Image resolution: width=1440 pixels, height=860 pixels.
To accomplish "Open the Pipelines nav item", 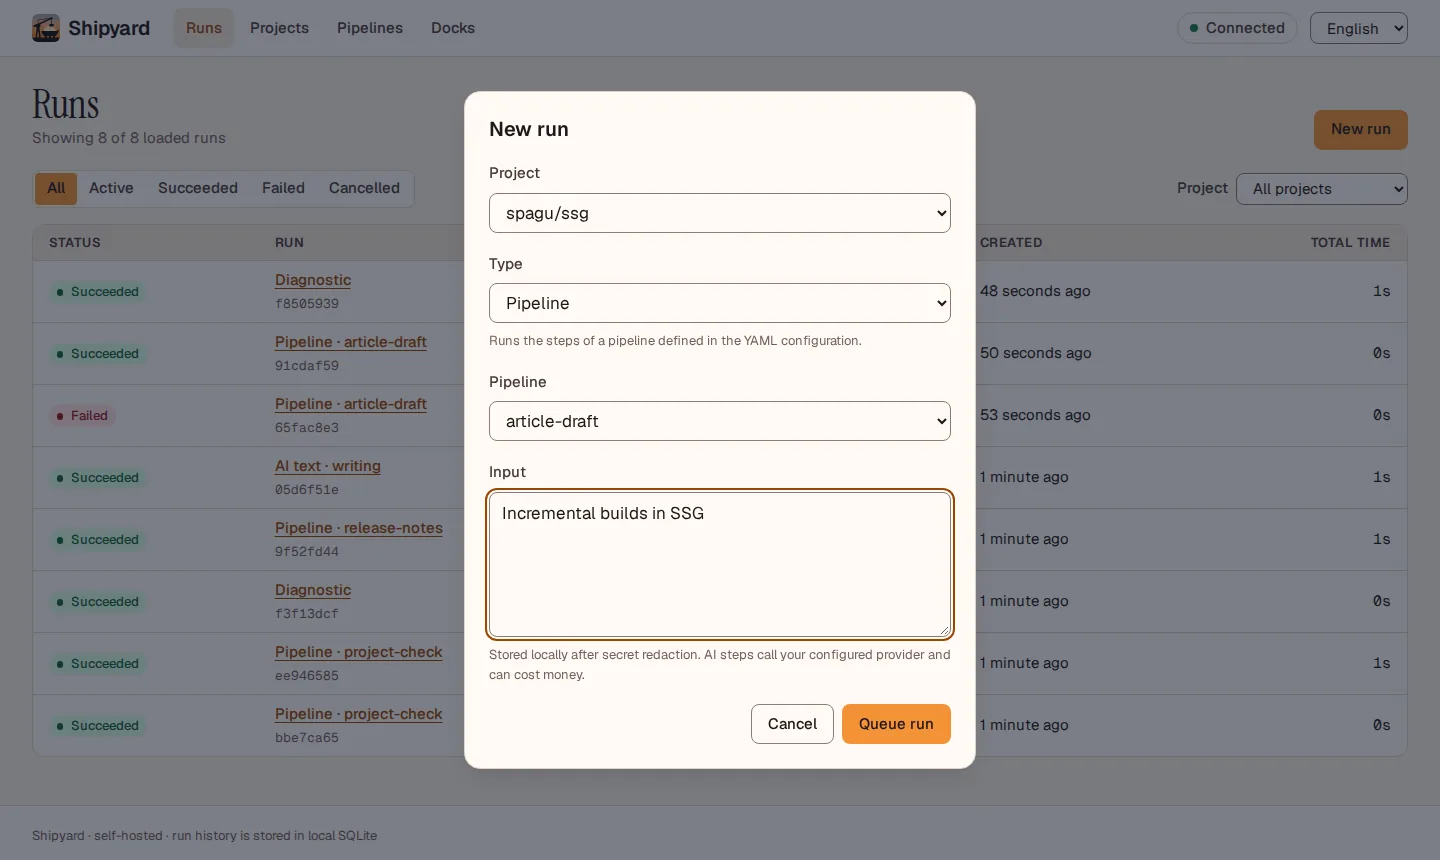I will click(370, 28).
